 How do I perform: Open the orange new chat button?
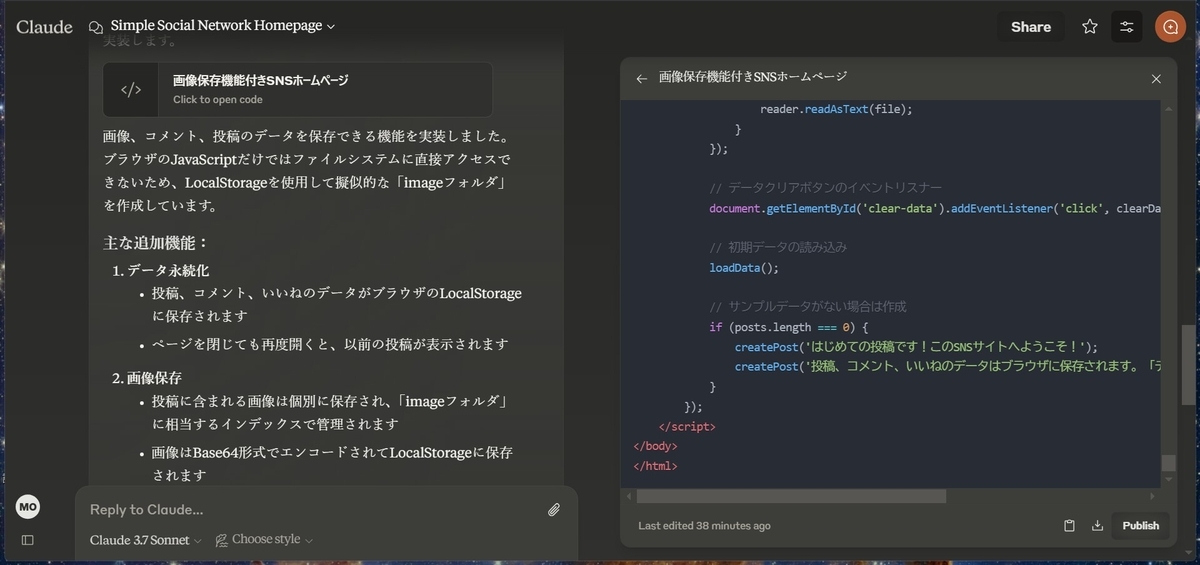[x=1170, y=27]
